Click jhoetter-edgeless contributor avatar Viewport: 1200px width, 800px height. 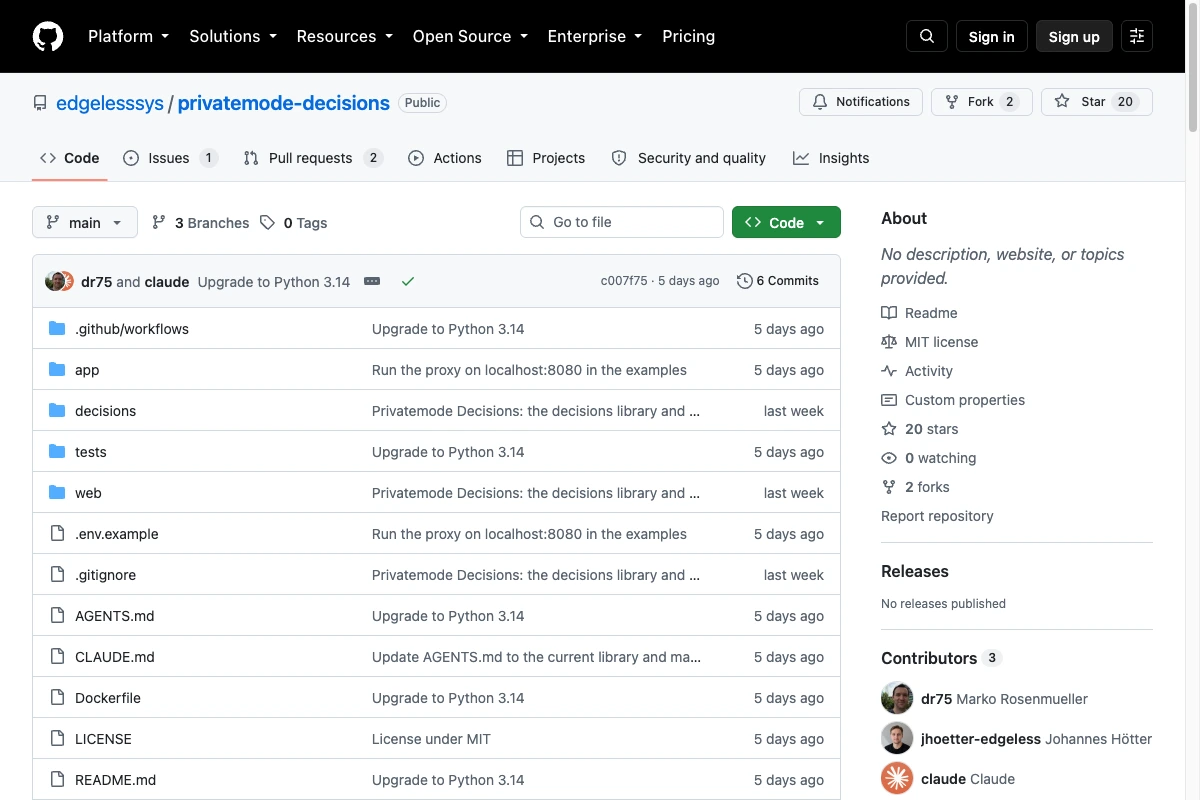tap(897, 738)
